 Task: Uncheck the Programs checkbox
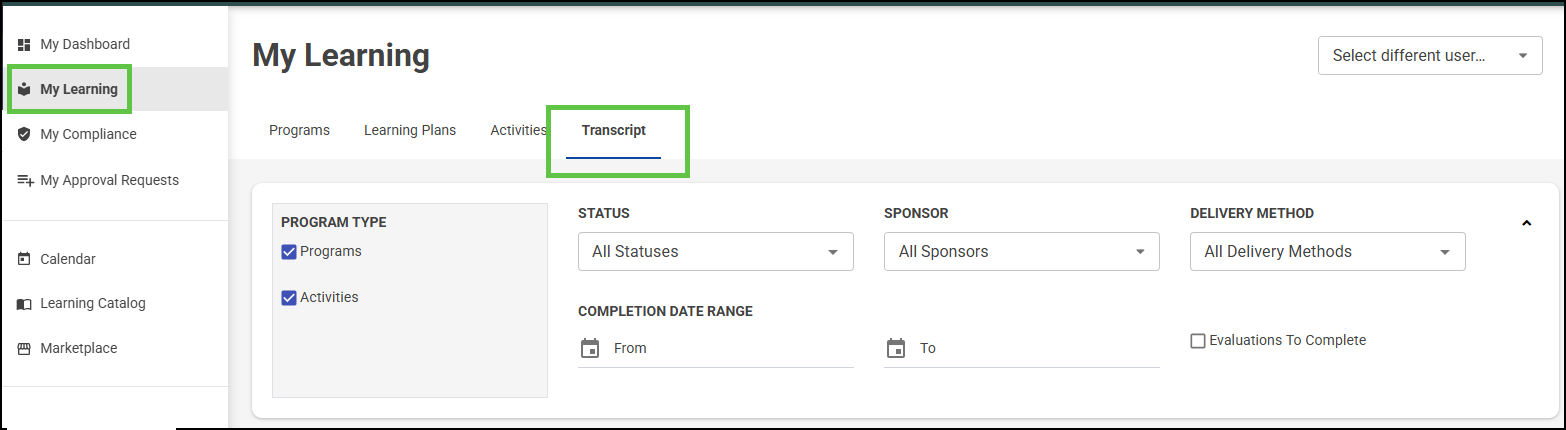[289, 252]
